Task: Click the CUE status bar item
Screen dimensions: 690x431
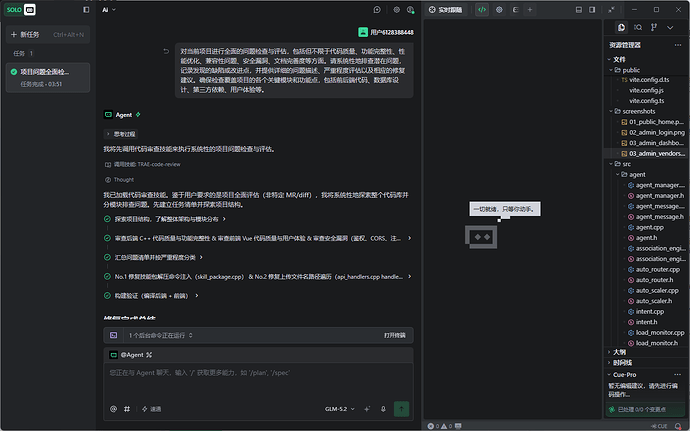Action: 659,426
